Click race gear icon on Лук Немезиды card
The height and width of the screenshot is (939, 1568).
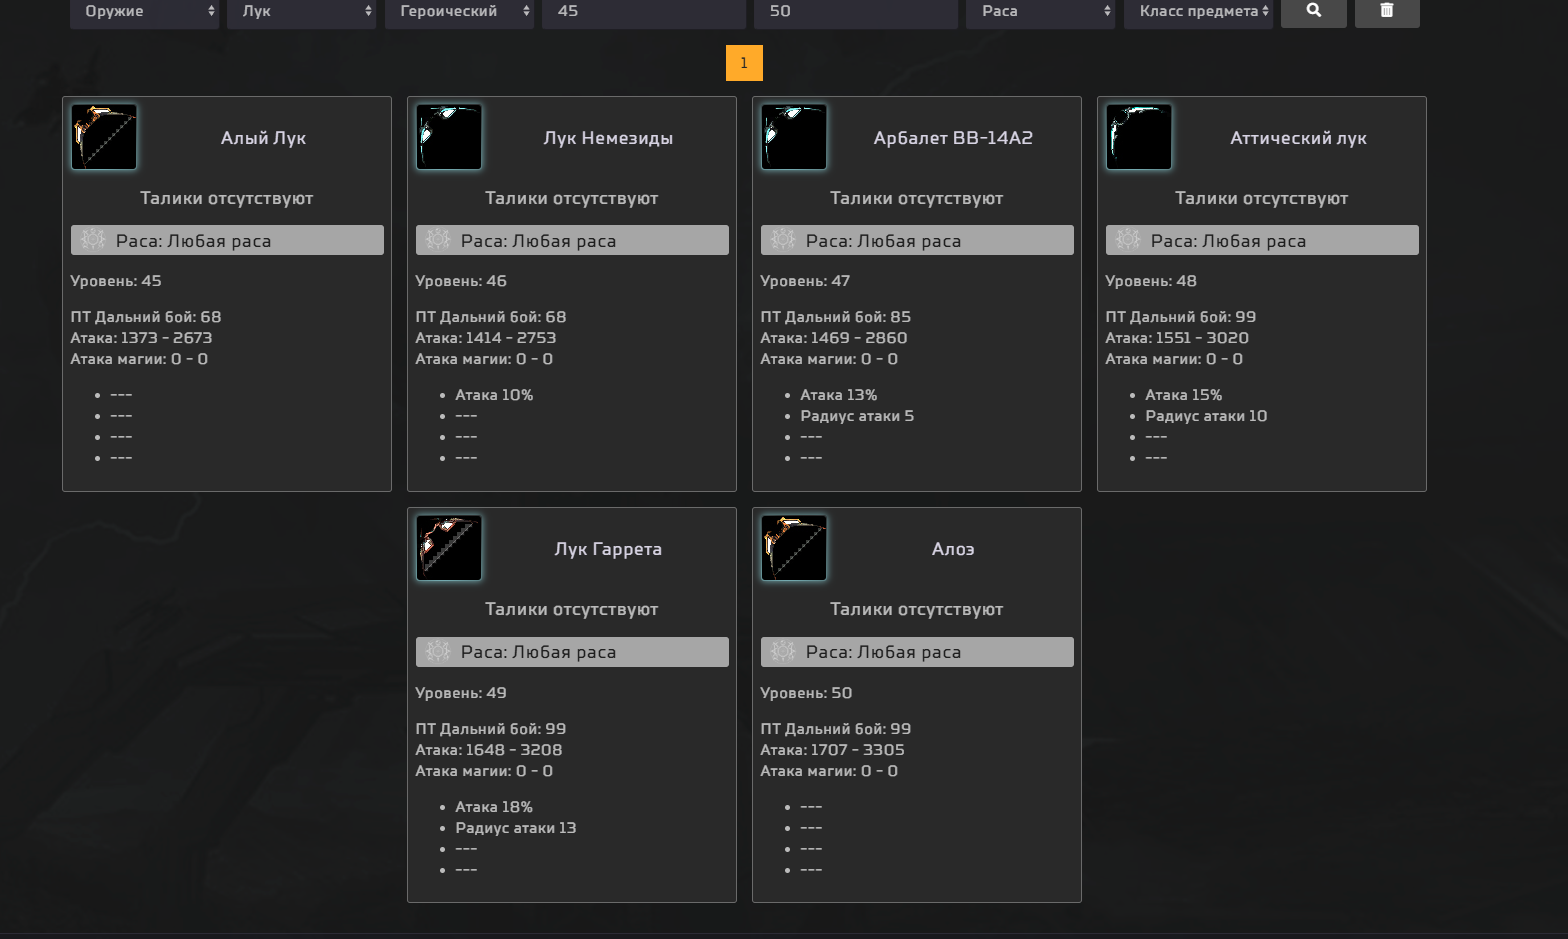point(438,240)
